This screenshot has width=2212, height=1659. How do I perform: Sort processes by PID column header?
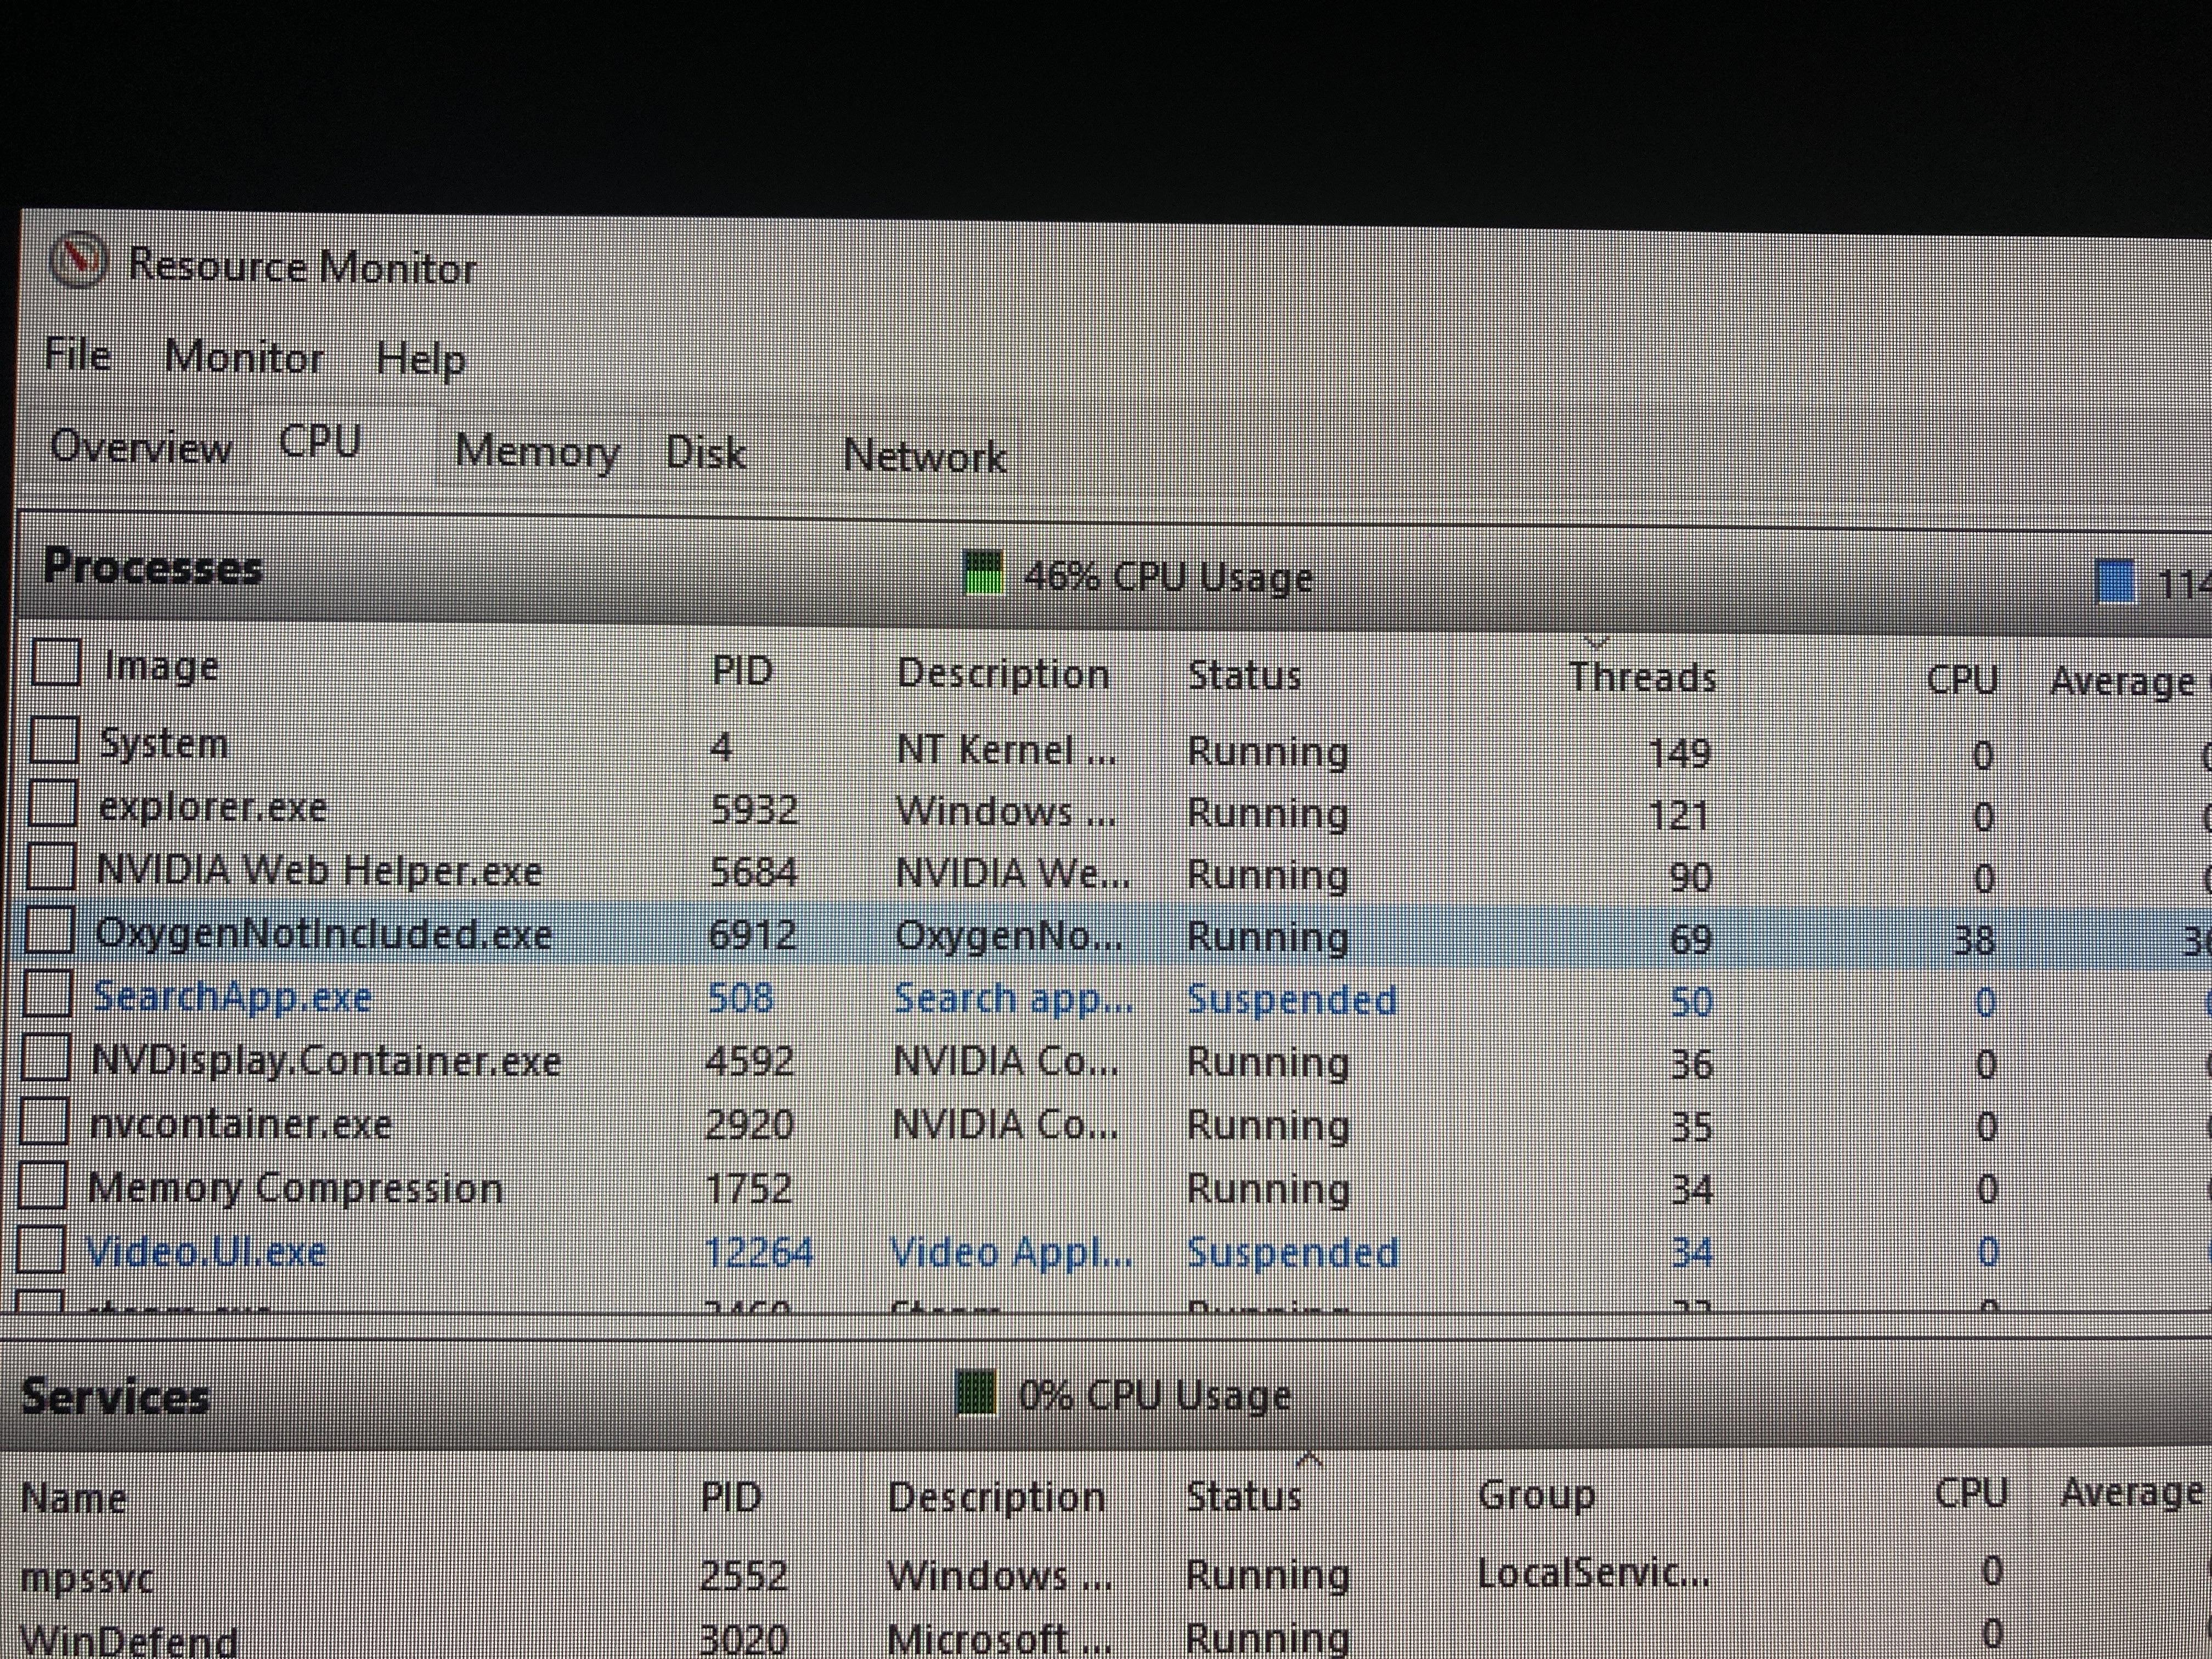pyautogui.click(x=742, y=670)
